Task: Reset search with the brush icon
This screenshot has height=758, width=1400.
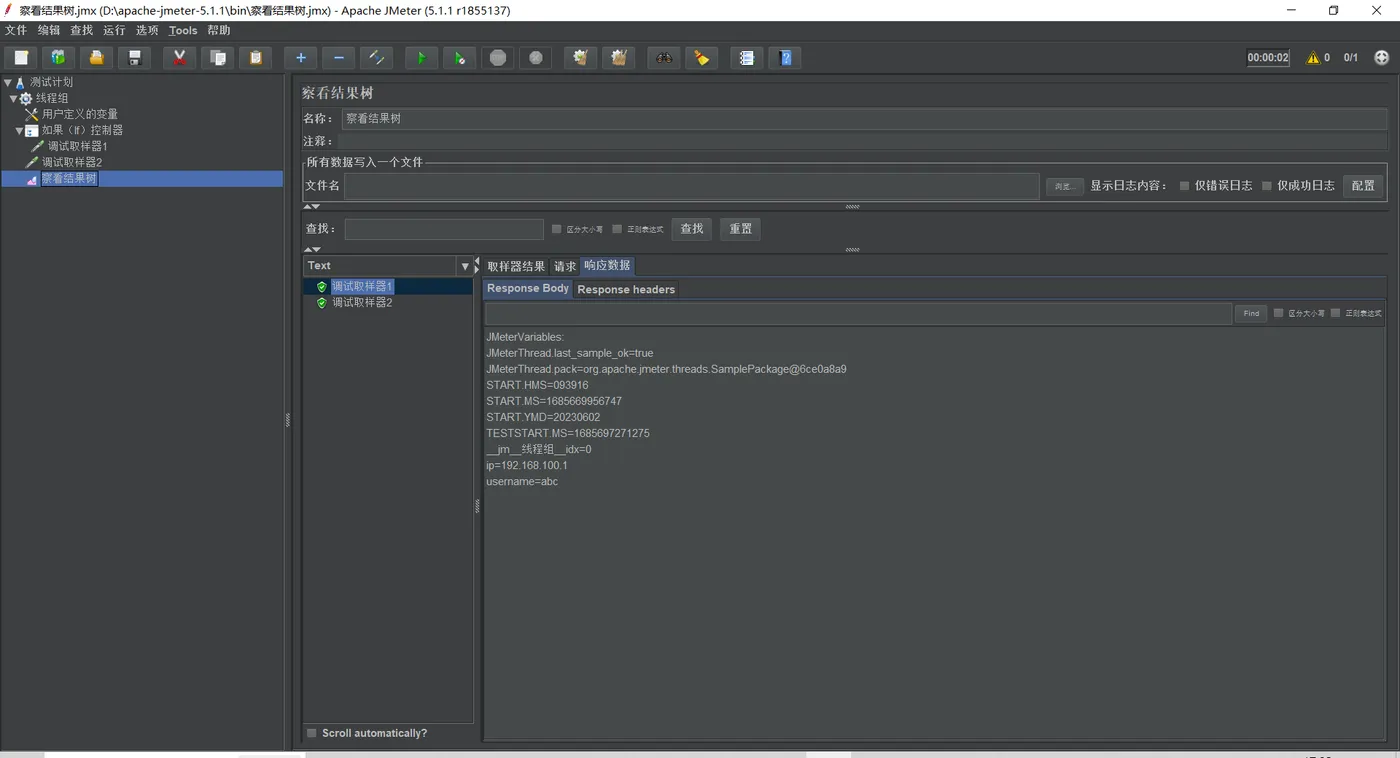Action: (701, 58)
